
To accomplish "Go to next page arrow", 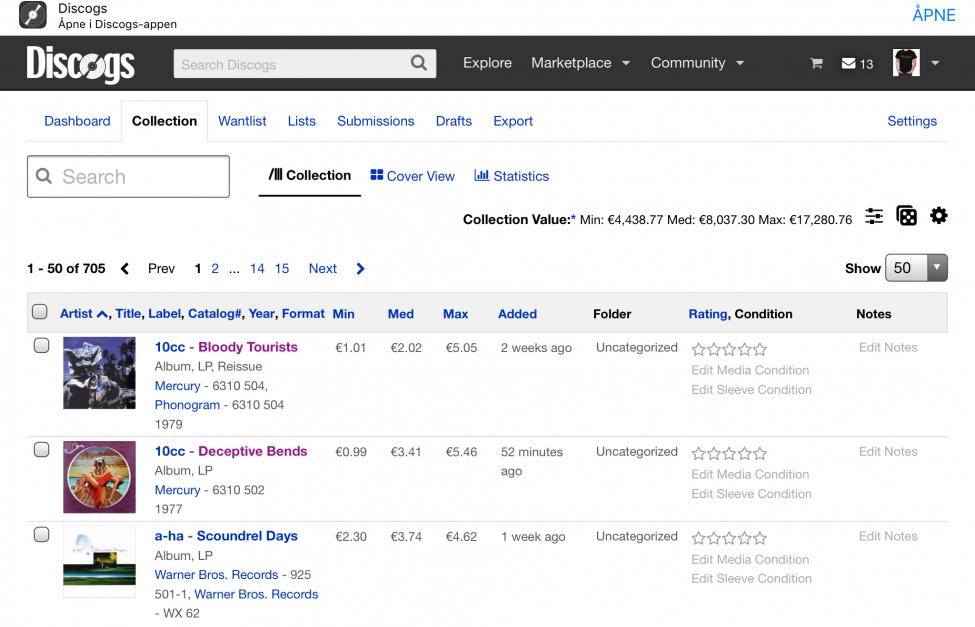I will point(361,269).
